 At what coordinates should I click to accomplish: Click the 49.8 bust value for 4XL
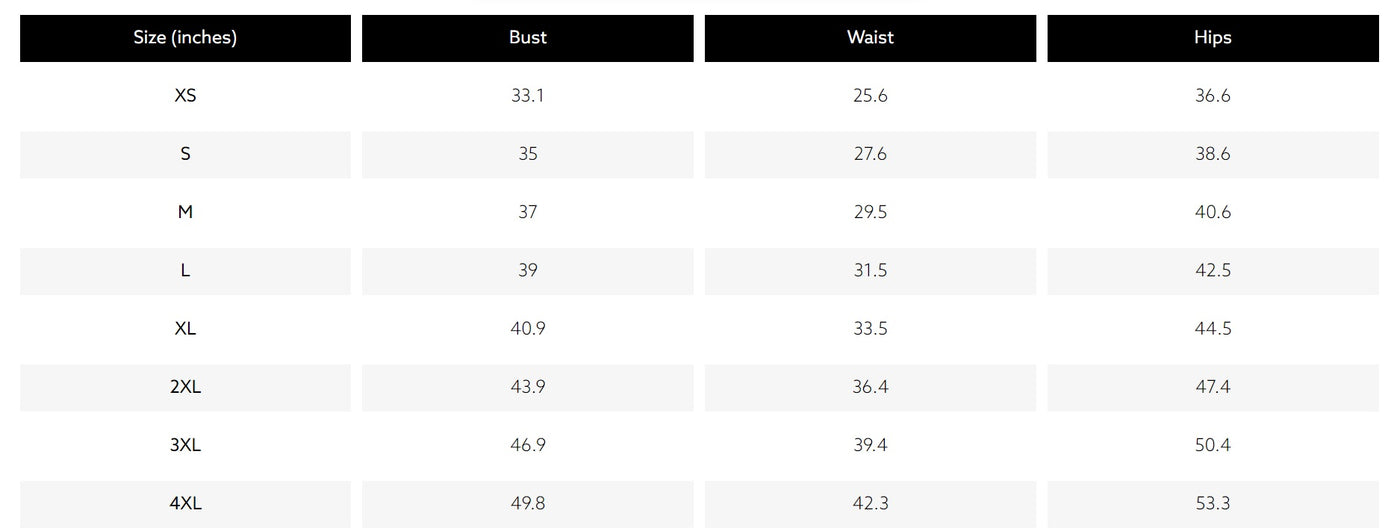528,503
